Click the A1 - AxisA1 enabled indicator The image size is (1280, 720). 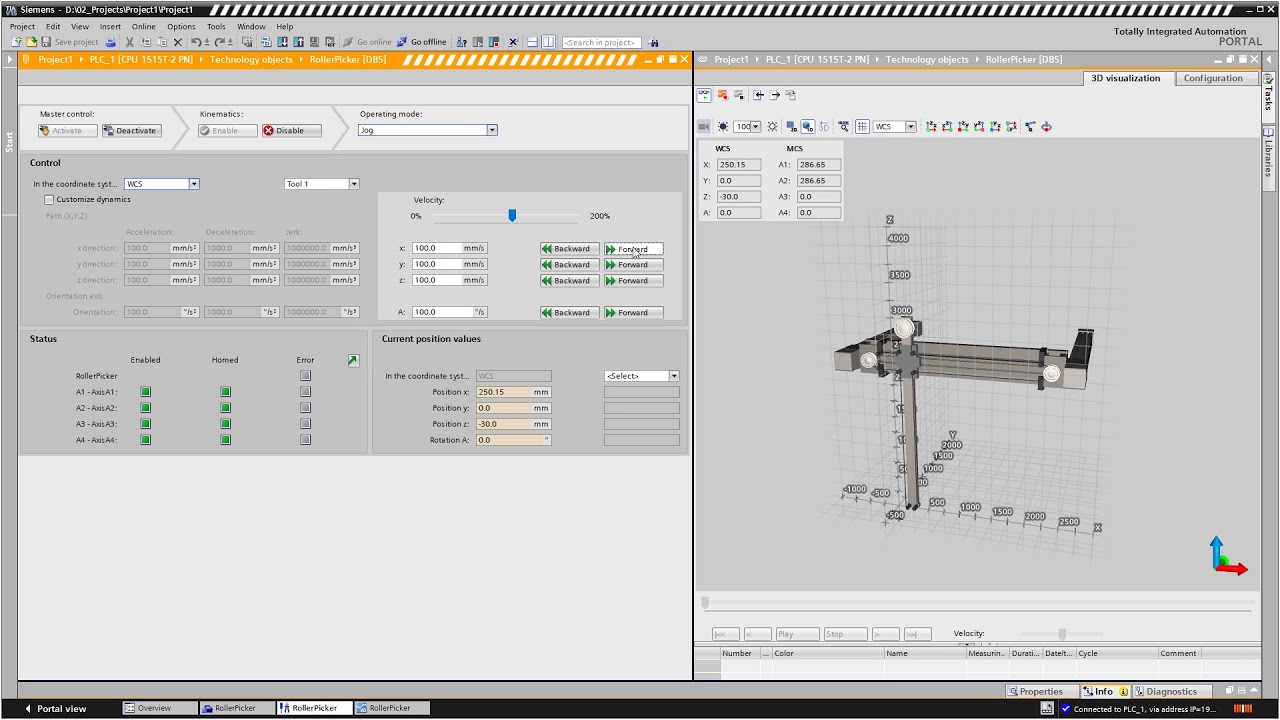pyautogui.click(x=145, y=392)
